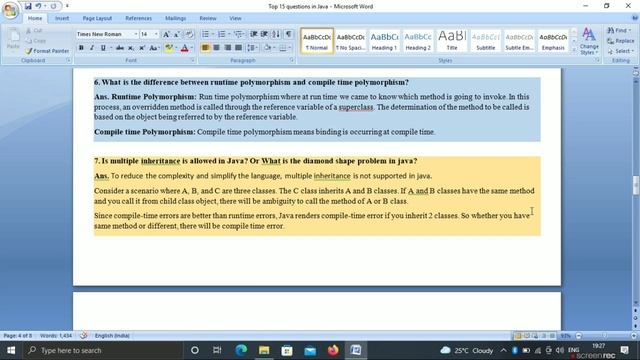Viewport: 640px width, 360px height.
Task: Justify text alignment
Action: click(x=238, y=48)
